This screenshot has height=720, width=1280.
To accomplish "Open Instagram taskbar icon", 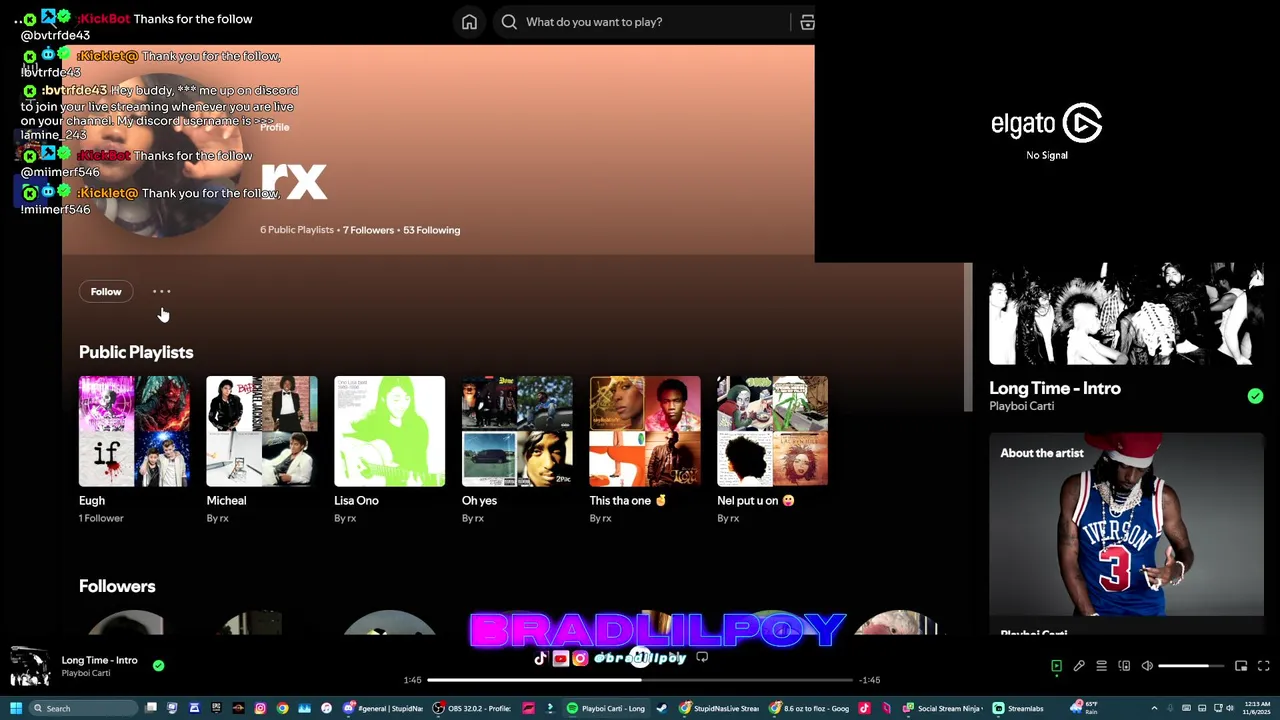I will pos(260,708).
